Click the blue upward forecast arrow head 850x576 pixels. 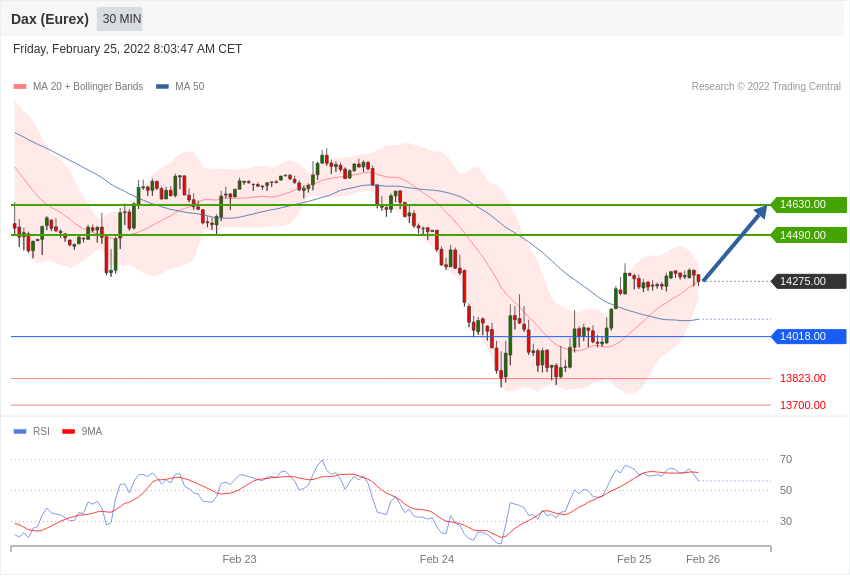761,212
